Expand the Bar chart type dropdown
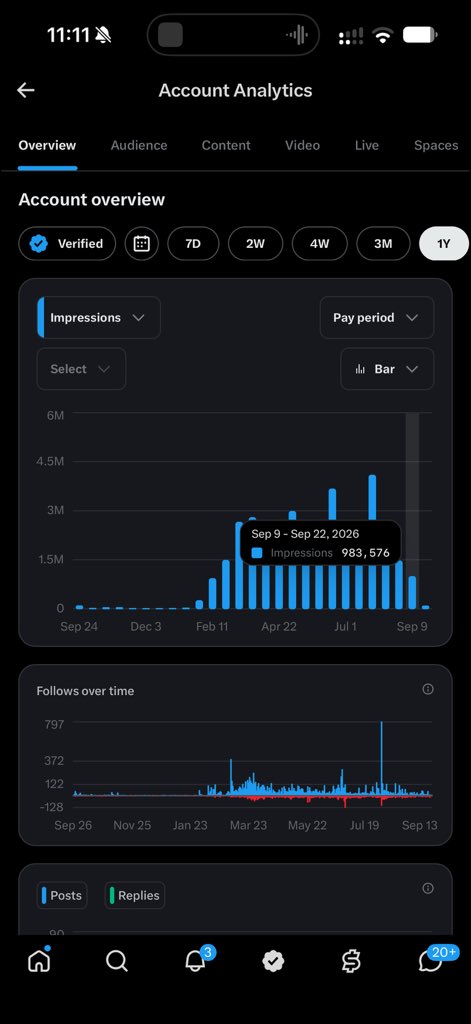 click(387, 369)
